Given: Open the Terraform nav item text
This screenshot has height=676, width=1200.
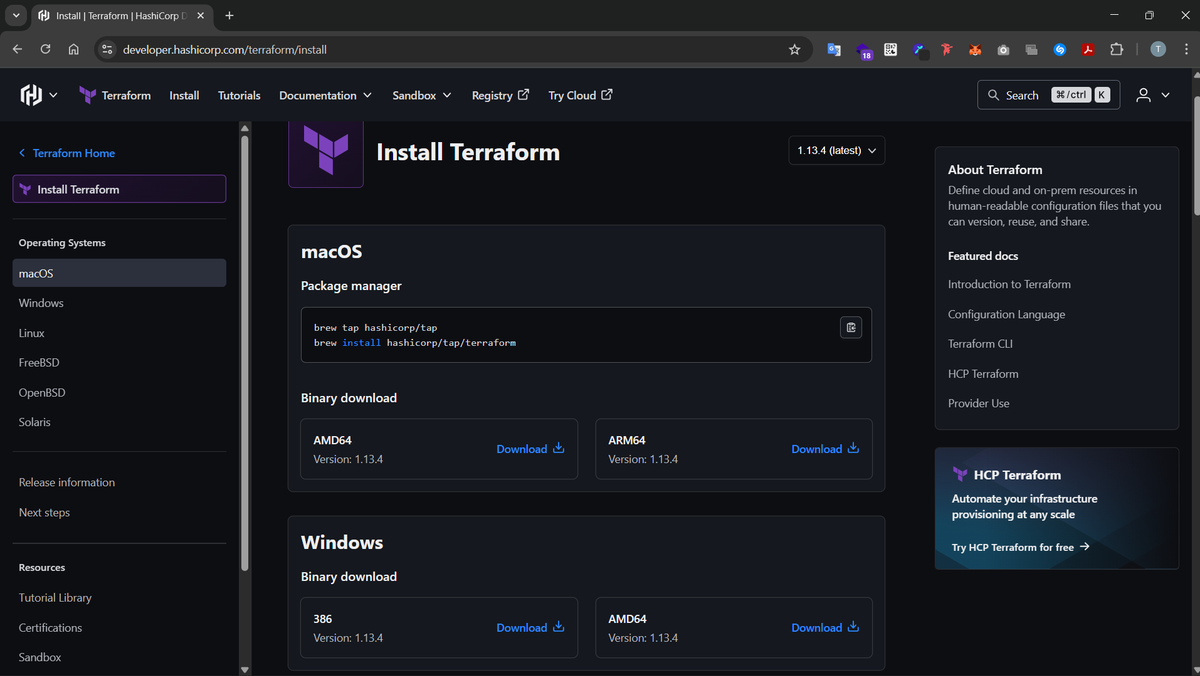Looking at the screenshot, I should coord(126,95).
